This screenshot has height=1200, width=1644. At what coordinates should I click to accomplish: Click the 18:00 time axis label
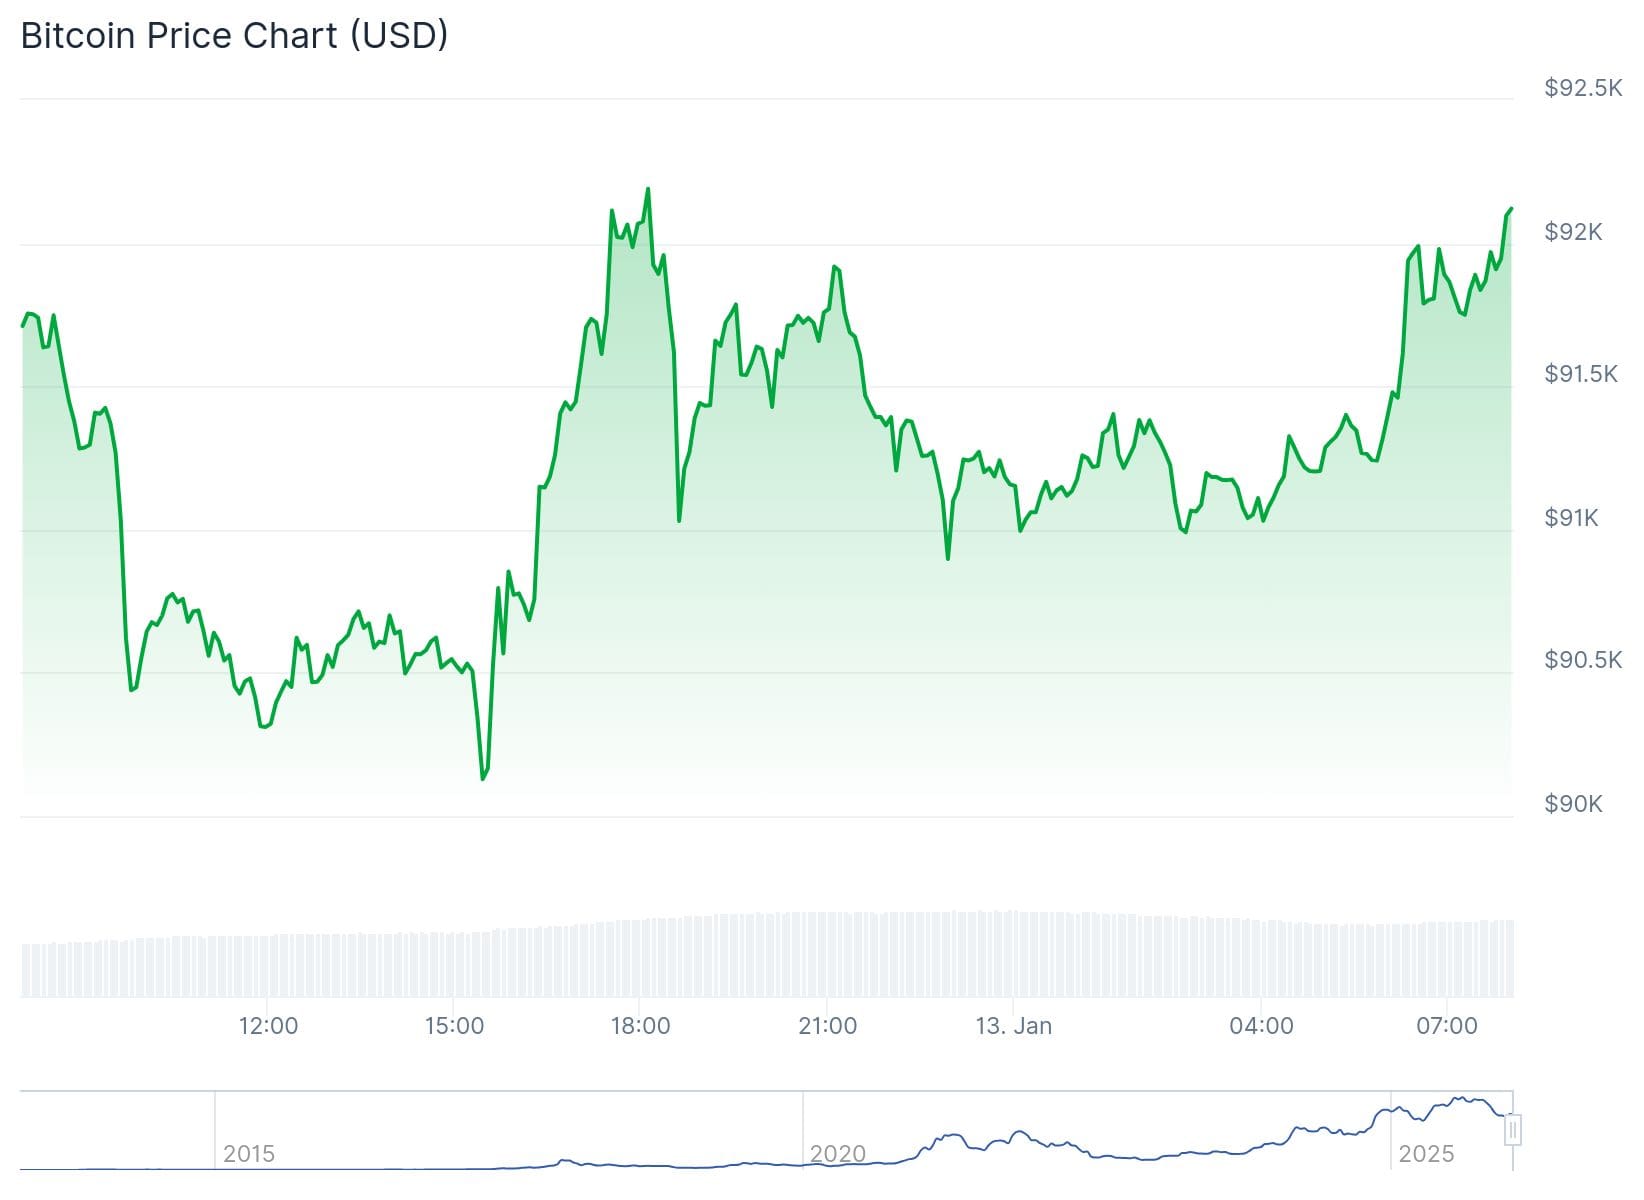[640, 1026]
